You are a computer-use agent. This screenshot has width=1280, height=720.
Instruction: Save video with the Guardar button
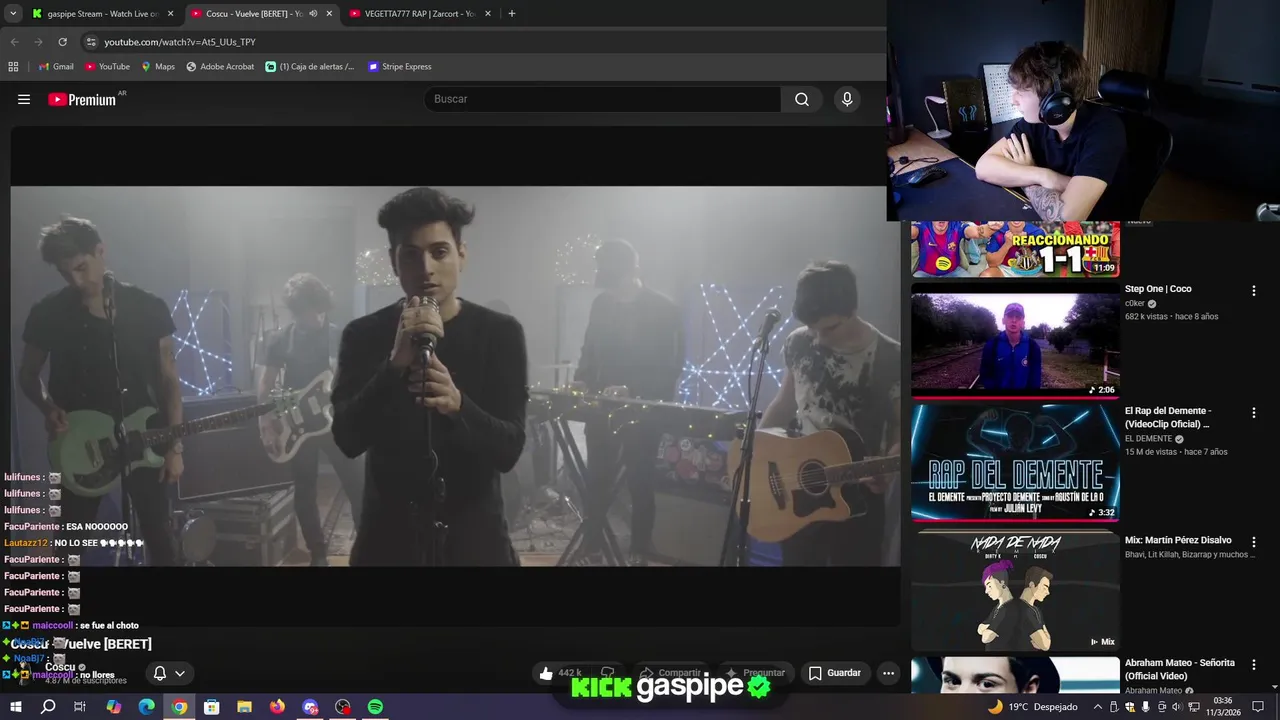click(x=834, y=673)
